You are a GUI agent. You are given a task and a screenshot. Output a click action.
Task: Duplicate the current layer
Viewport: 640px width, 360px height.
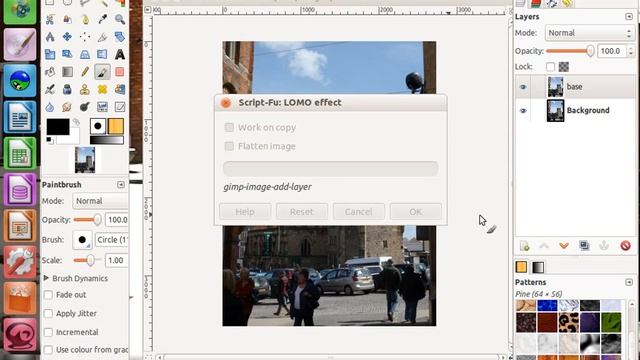click(584, 246)
